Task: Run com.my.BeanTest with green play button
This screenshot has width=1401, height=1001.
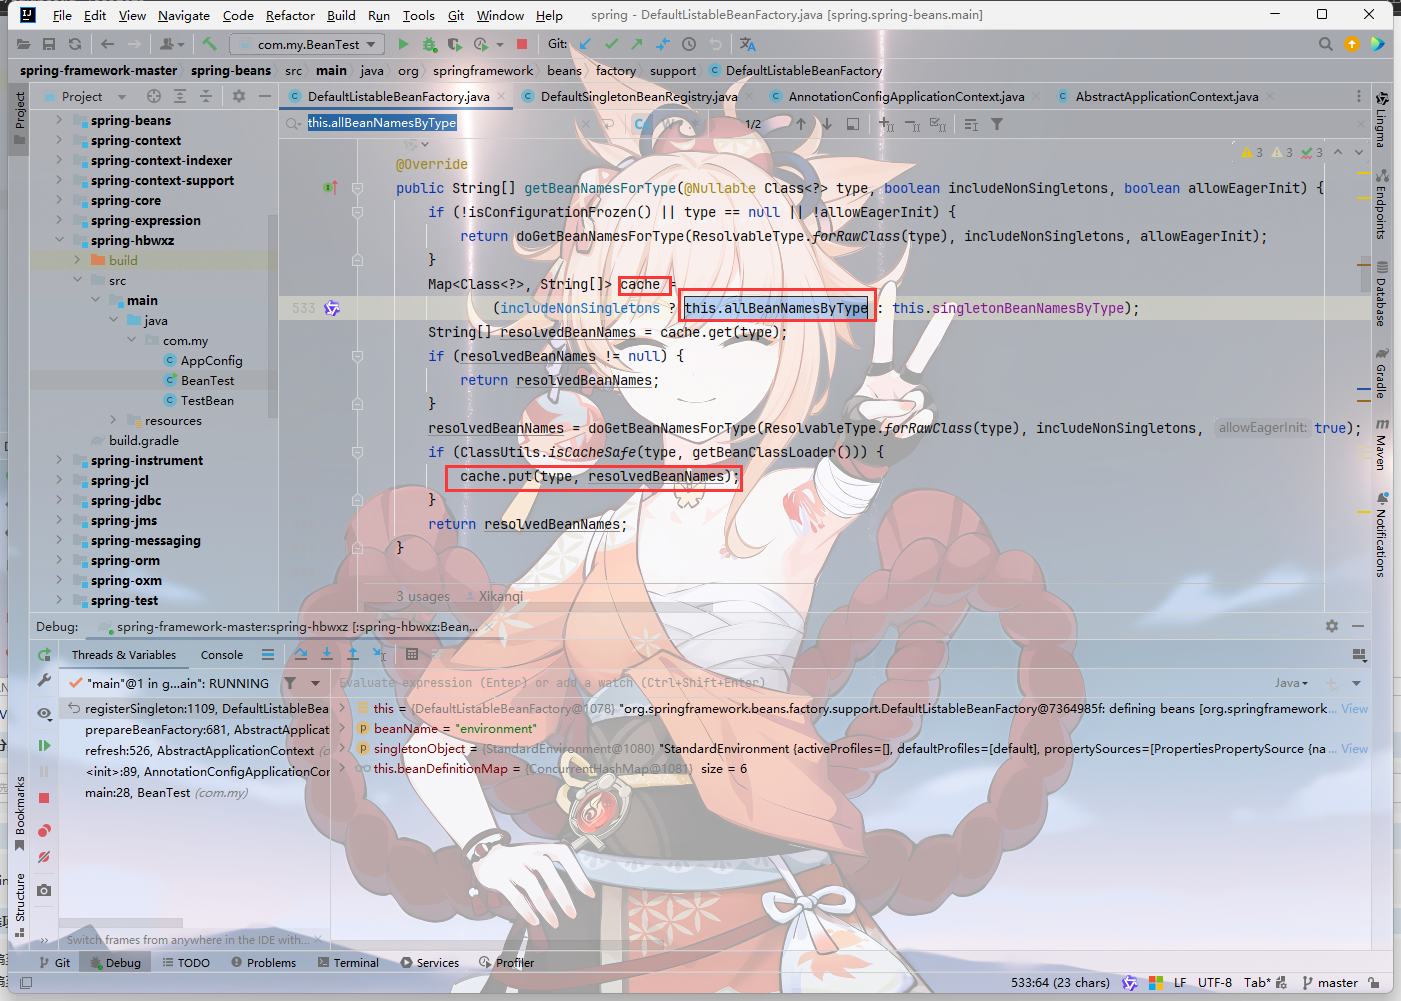Action: point(403,44)
